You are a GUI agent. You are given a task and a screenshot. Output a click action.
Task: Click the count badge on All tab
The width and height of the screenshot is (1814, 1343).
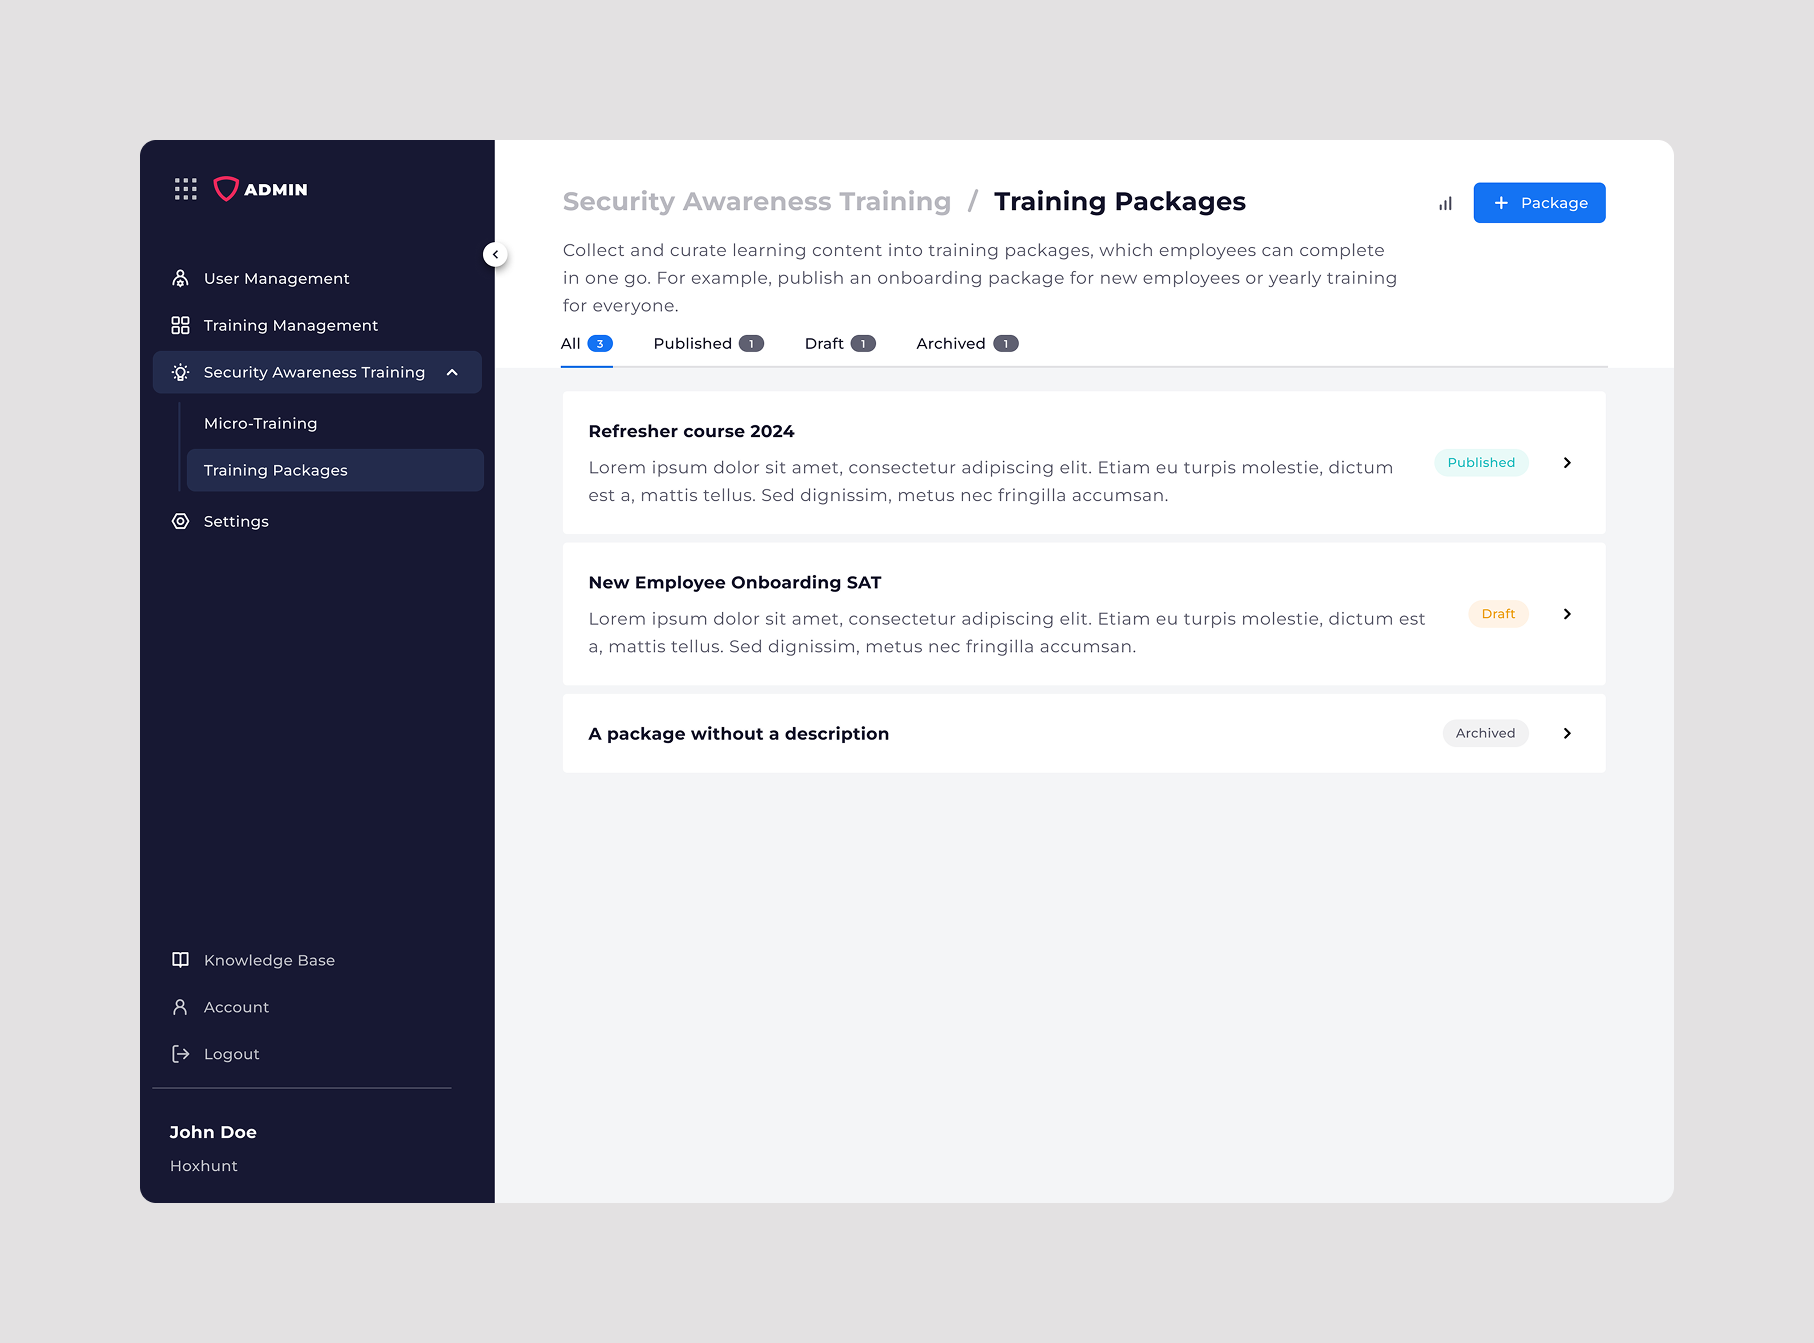(600, 344)
